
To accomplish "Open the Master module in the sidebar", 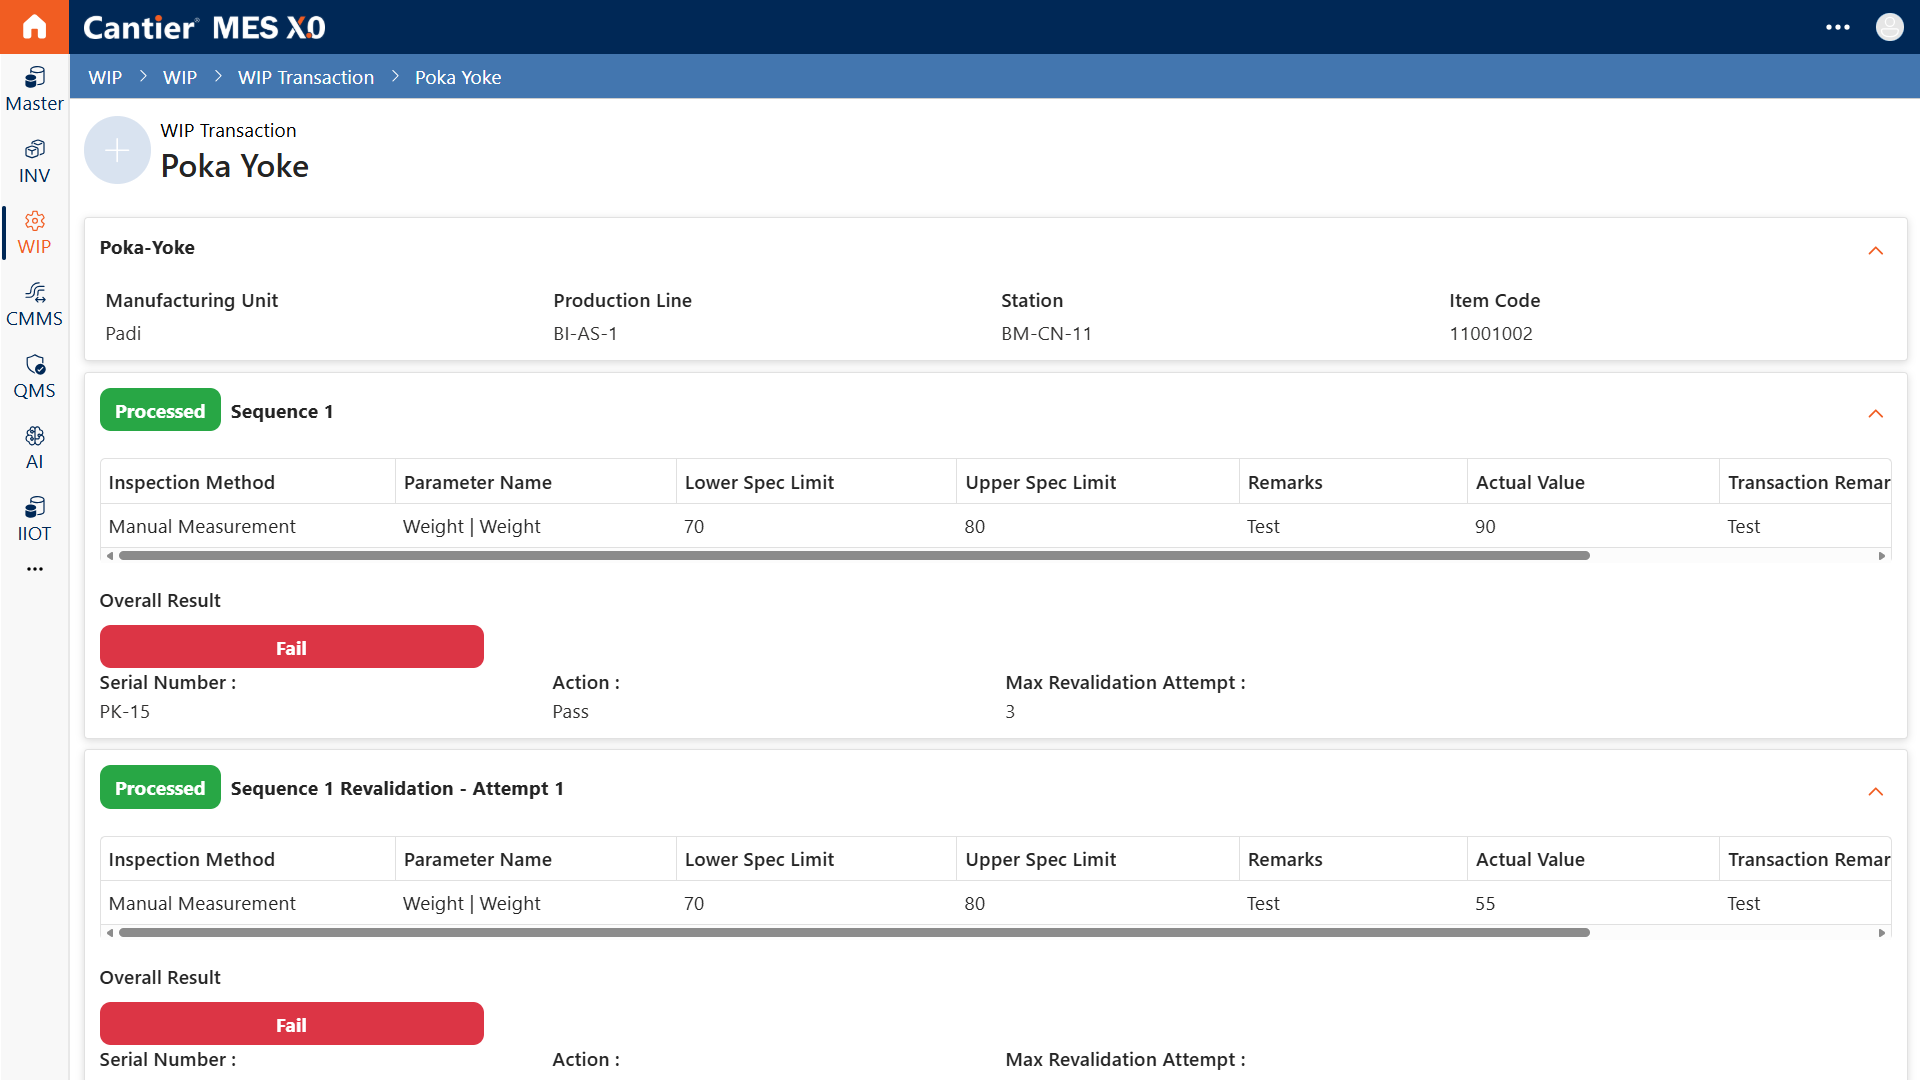I will (34, 89).
